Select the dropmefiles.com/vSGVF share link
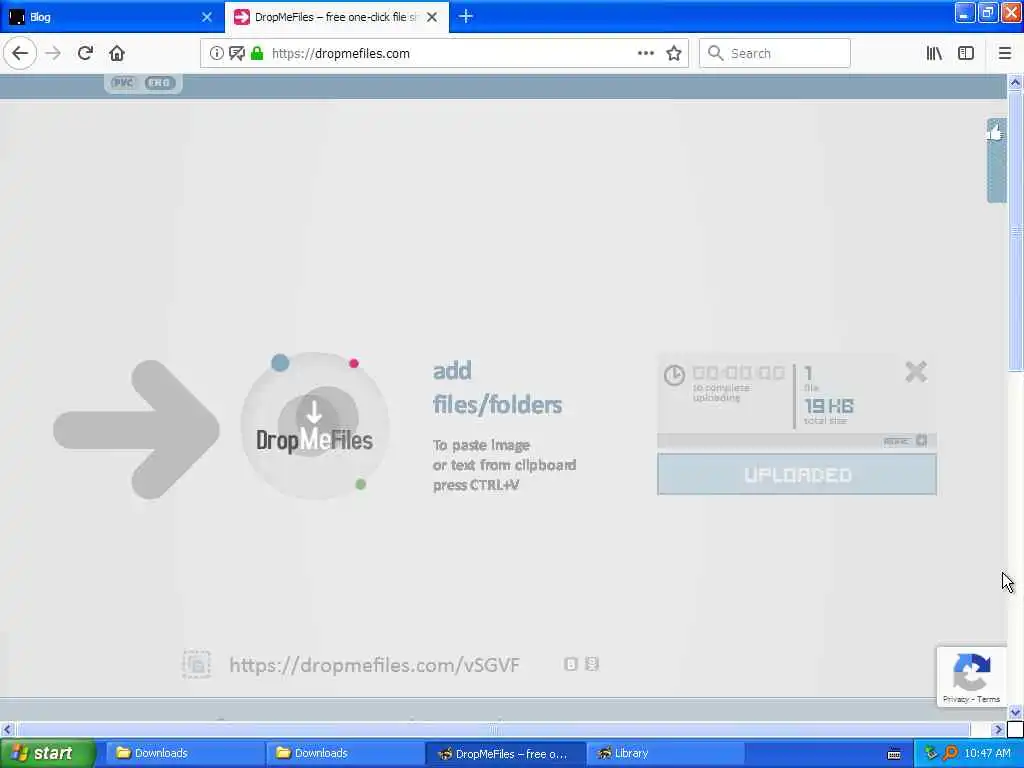Image resolution: width=1024 pixels, height=768 pixels. [x=374, y=665]
